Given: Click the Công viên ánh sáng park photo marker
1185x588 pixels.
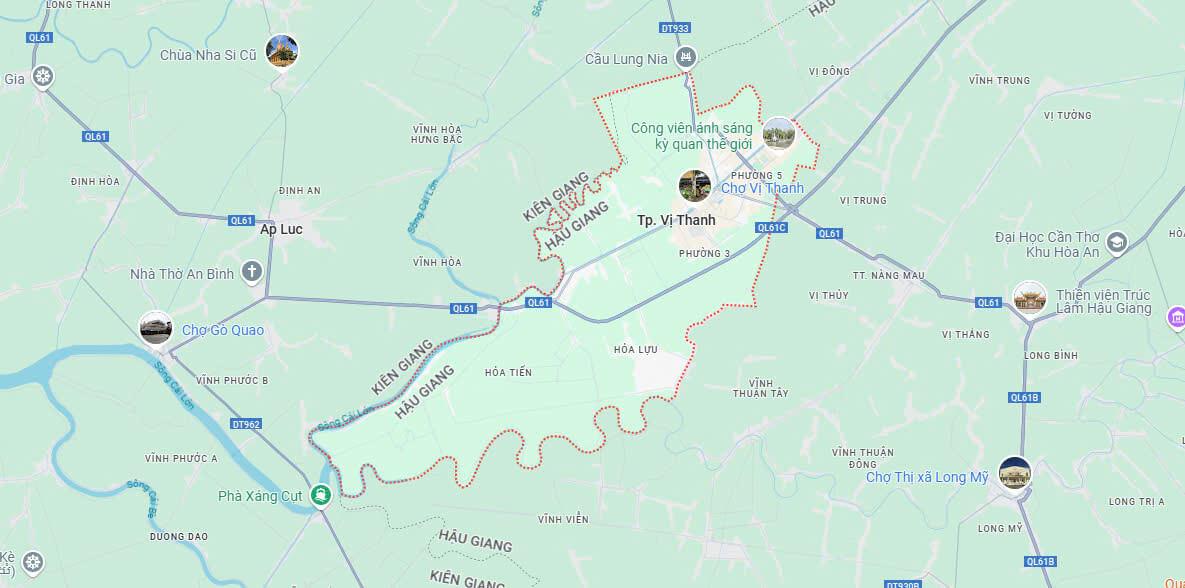Looking at the screenshot, I should [x=778, y=134].
